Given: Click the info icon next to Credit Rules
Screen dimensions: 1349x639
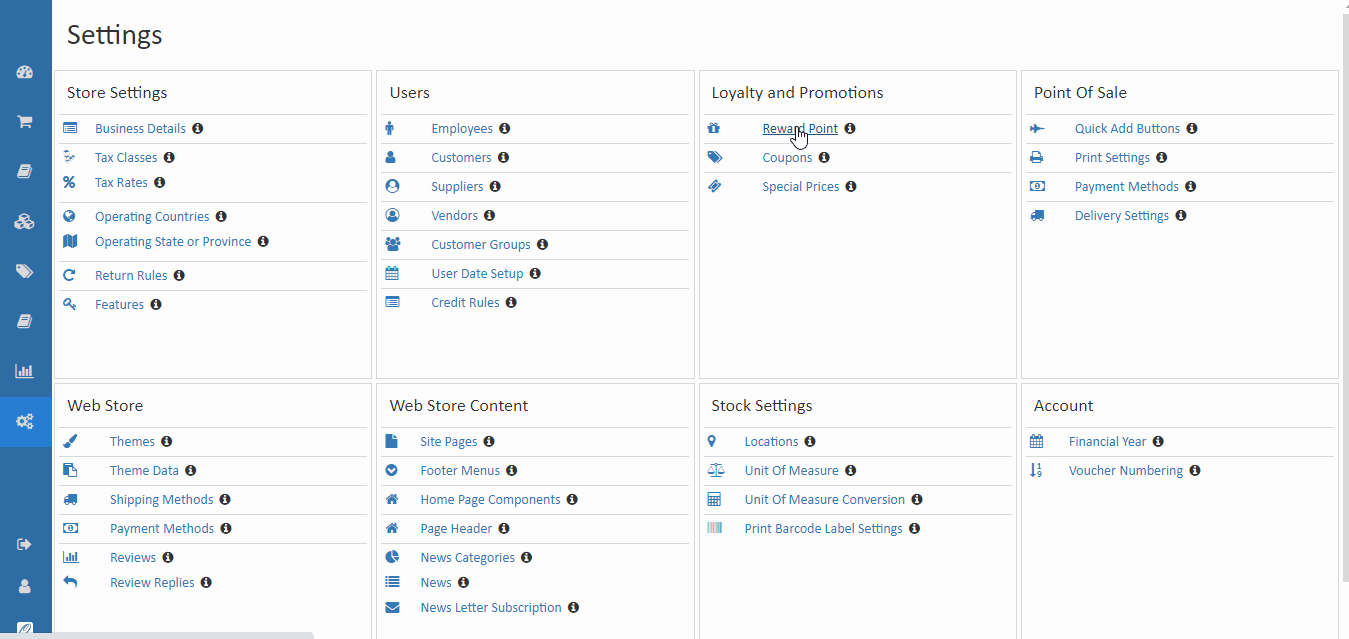Looking at the screenshot, I should tap(511, 303).
